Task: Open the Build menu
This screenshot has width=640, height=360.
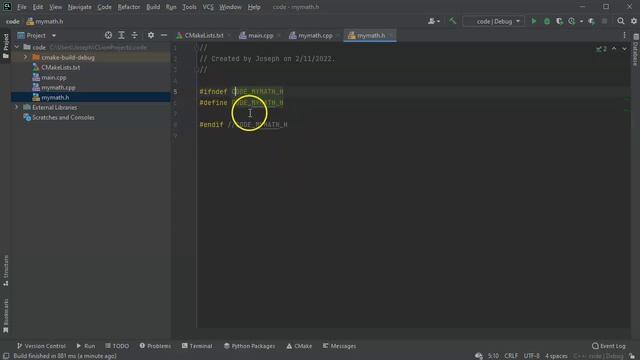Action: tap(153, 7)
